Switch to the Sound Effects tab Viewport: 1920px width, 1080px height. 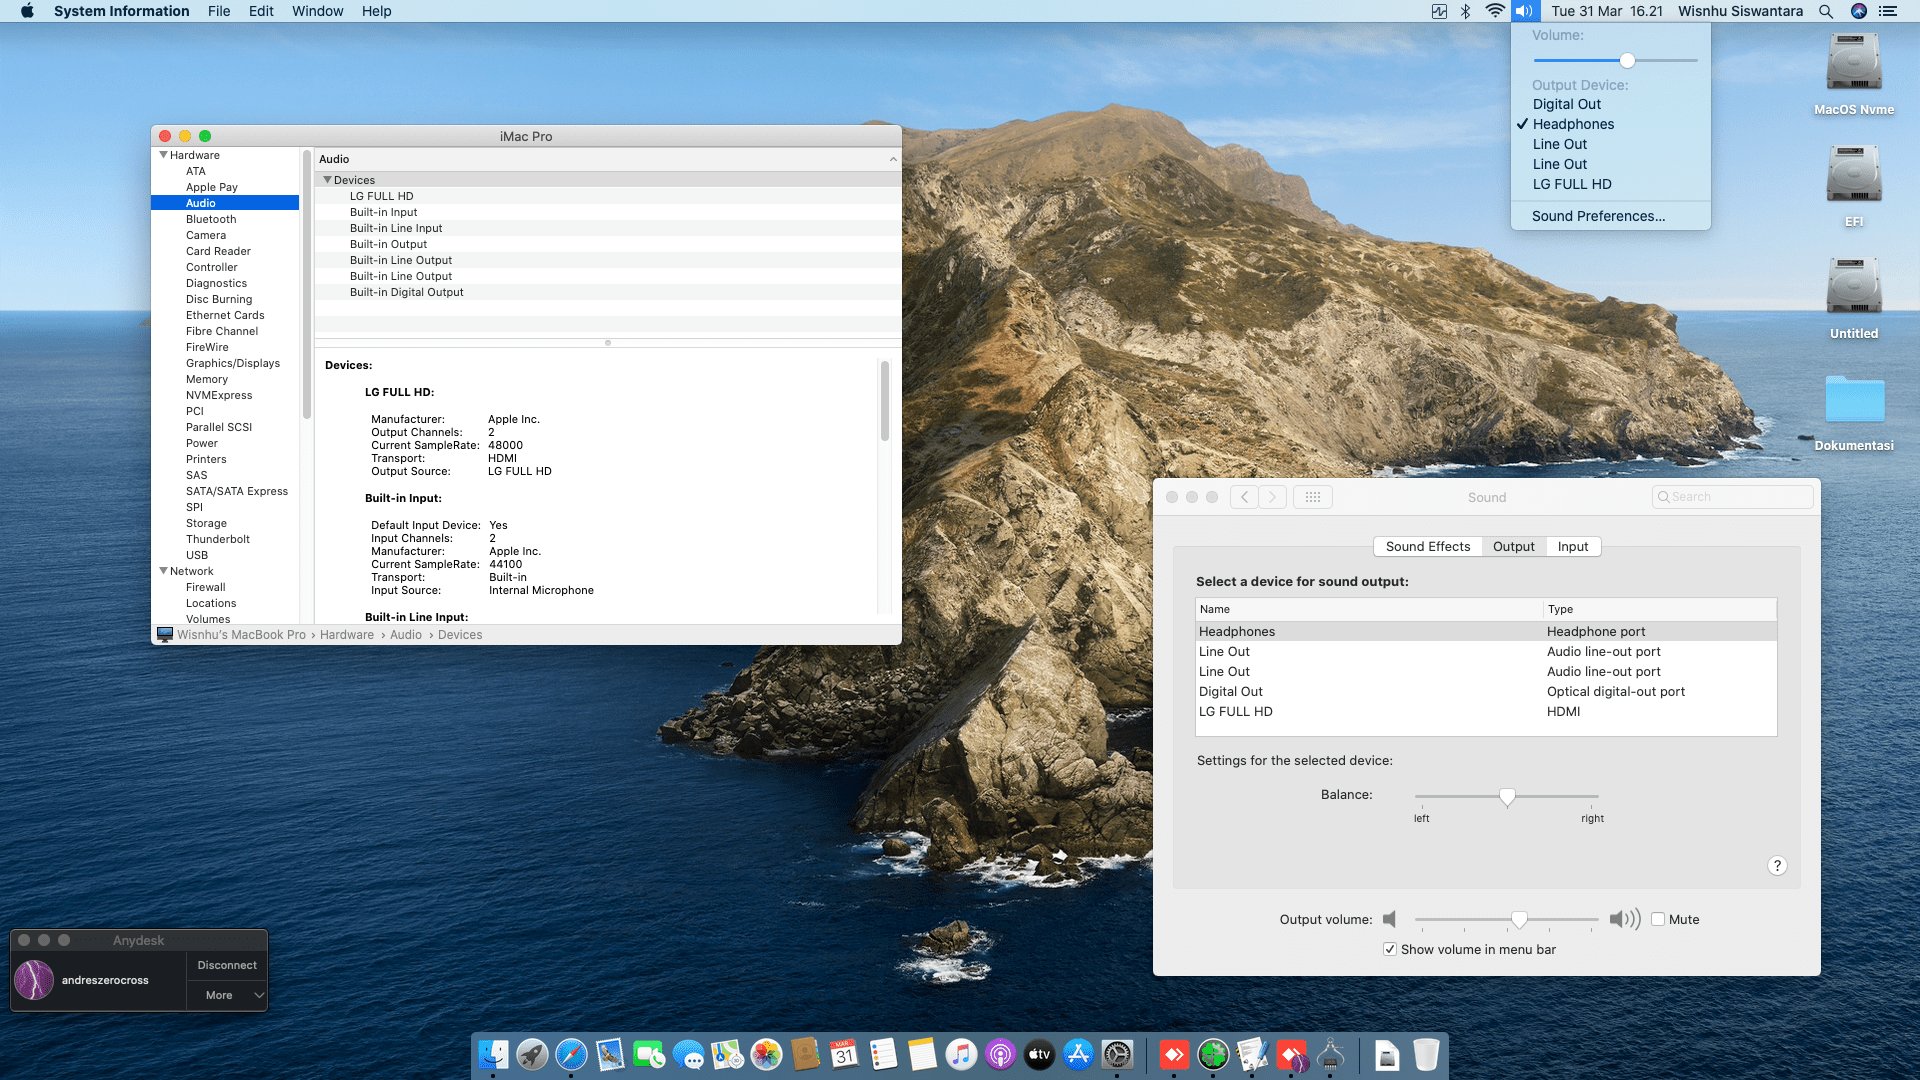[x=1428, y=546]
